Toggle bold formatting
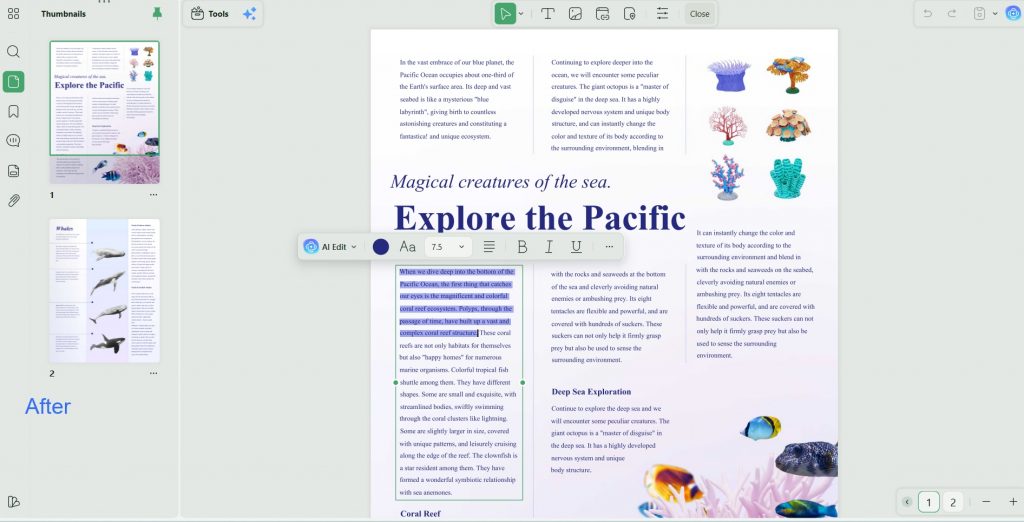Screen dimensions: 1024x522 (522, 246)
